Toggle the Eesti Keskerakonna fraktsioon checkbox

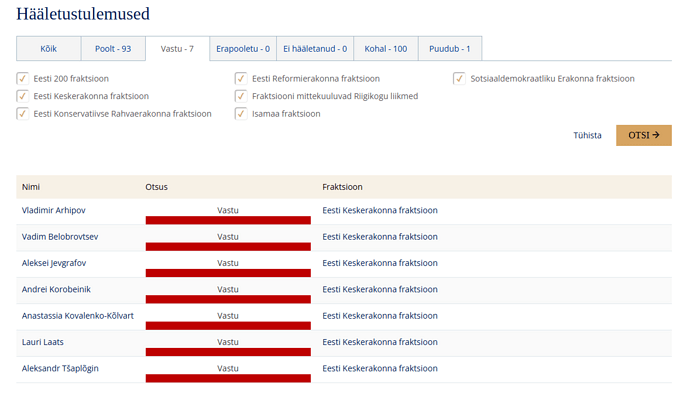[22, 96]
